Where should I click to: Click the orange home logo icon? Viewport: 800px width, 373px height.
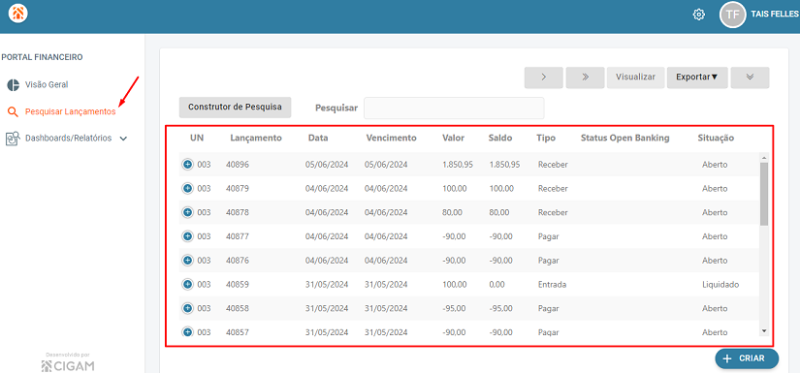[18, 14]
